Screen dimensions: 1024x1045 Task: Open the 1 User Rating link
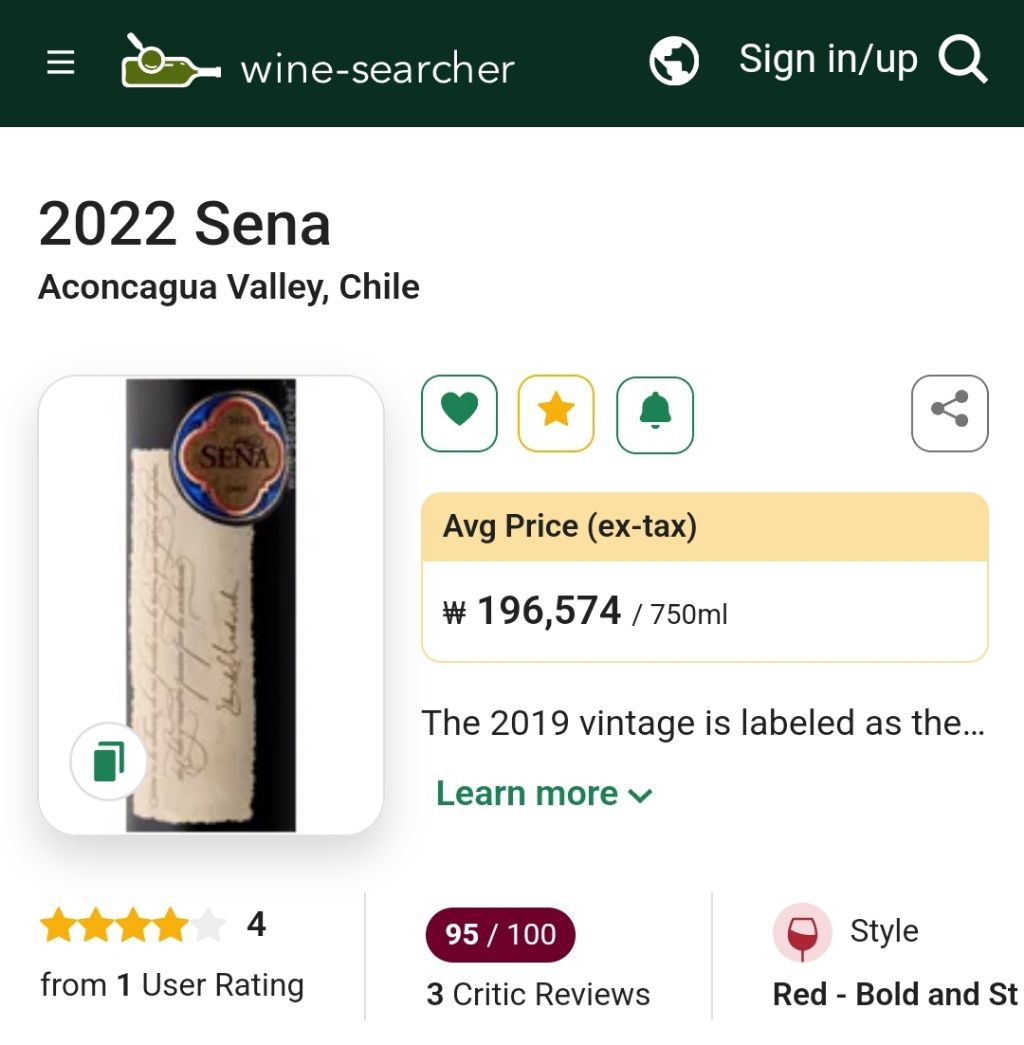click(x=172, y=986)
